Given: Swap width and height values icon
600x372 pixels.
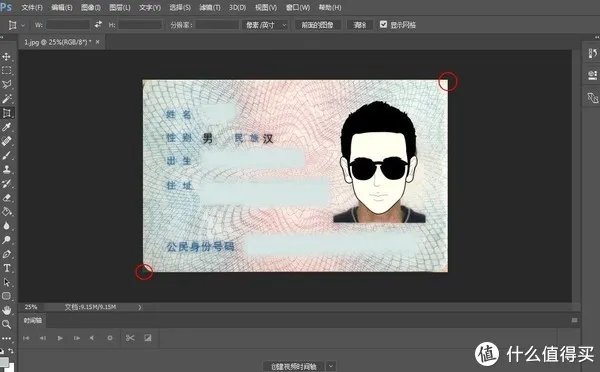Looking at the screenshot, I should click(98, 24).
